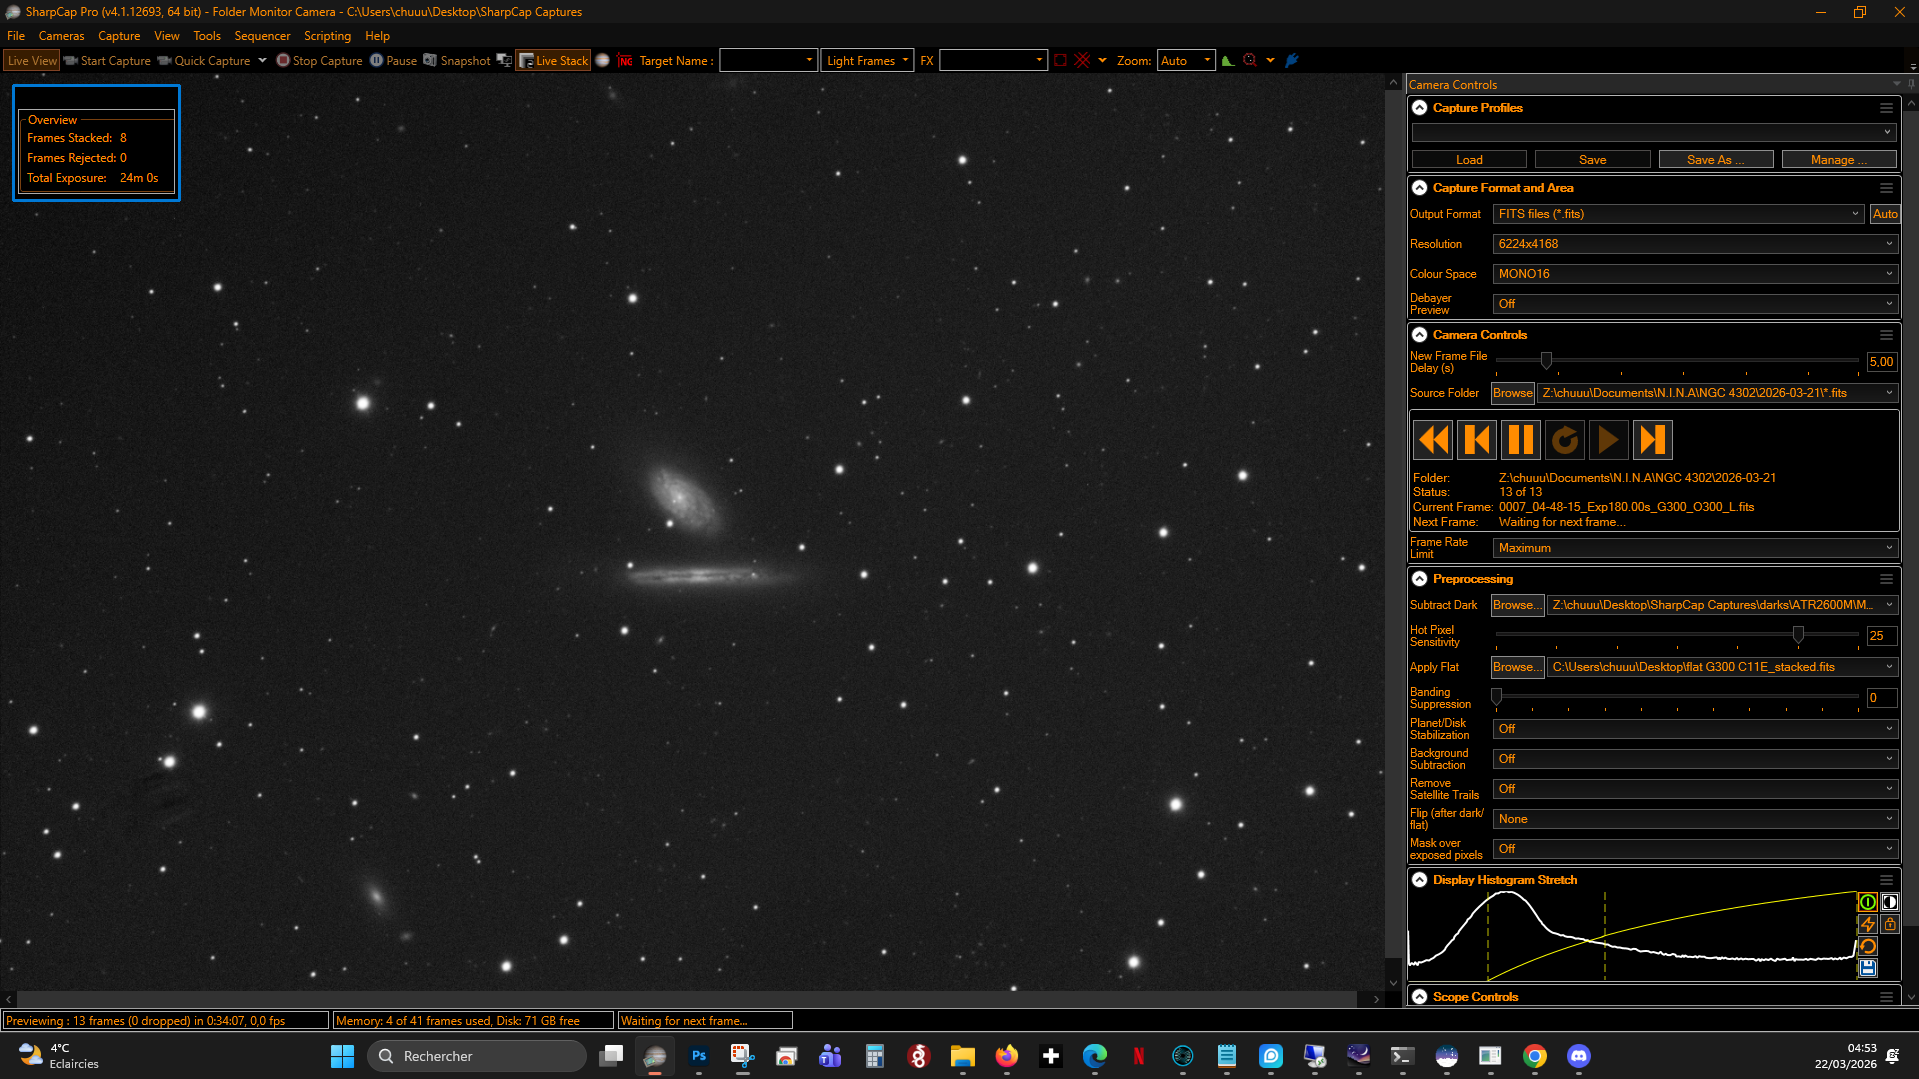Click the Apply Flat Browse button
Viewport: 1919px width, 1079px height.
pyautogui.click(x=1517, y=667)
